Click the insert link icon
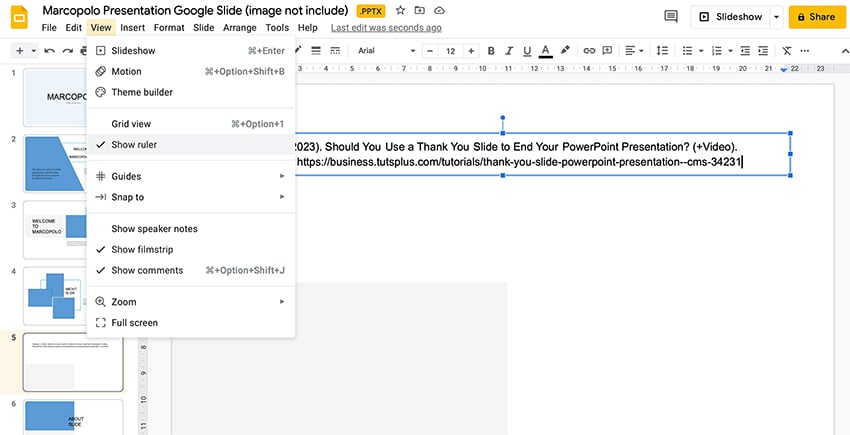This screenshot has height=435, width=850. pyautogui.click(x=589, y=50)
